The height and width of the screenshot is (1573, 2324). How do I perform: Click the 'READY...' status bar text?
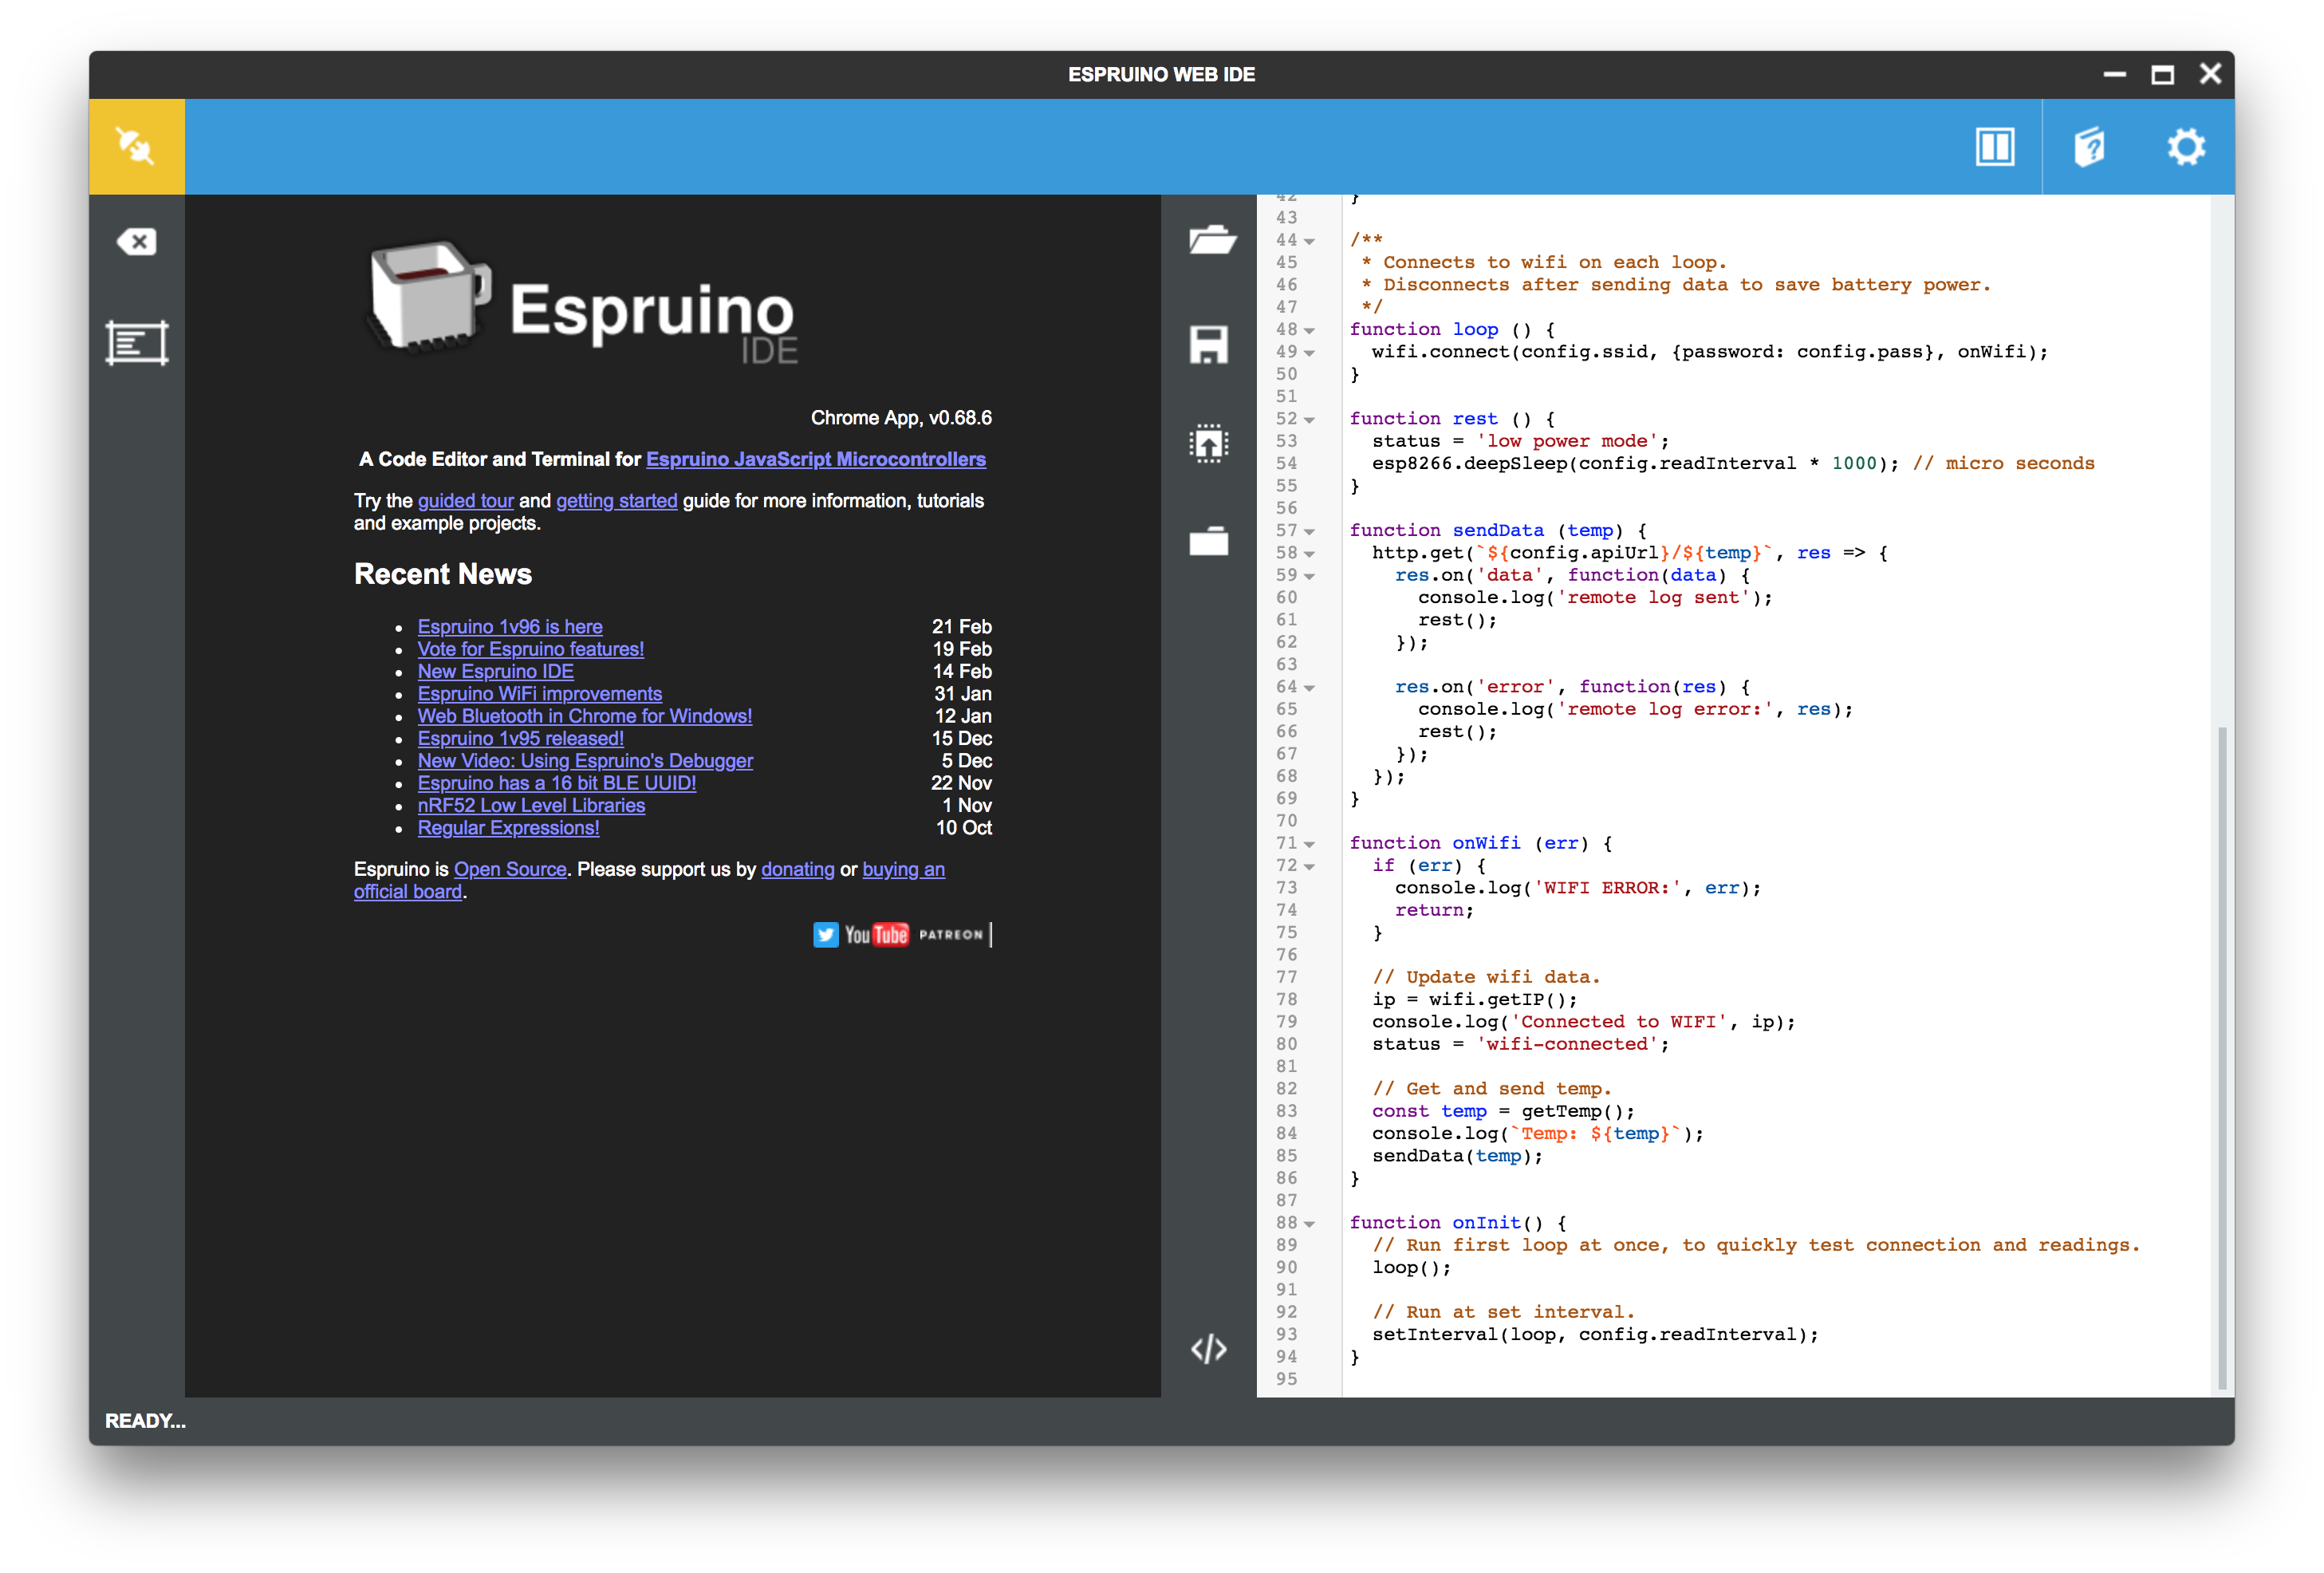[145, 1421]
